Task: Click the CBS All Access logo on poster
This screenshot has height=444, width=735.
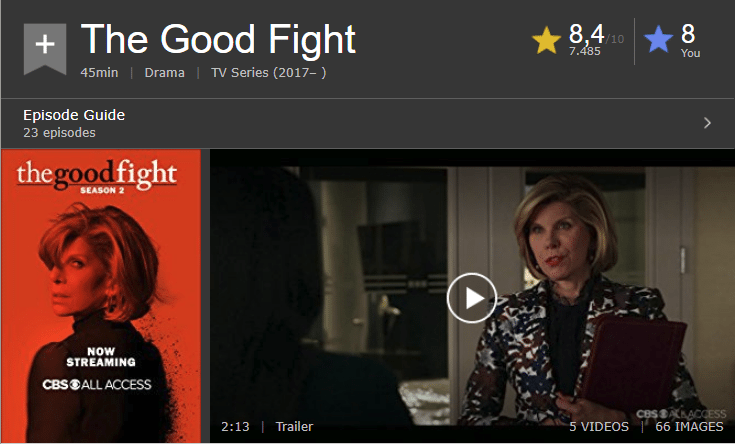Action: (x=97, y=384)
